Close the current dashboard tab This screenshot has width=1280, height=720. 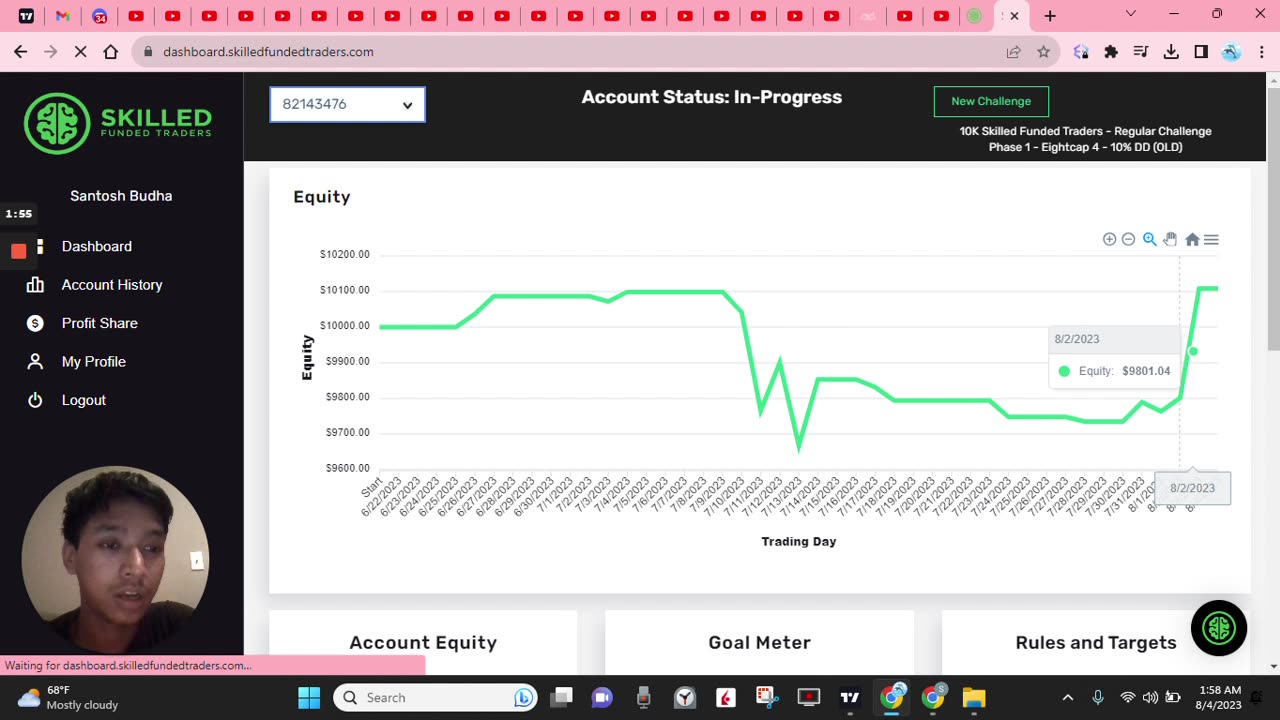click(x=1014, y=16)
